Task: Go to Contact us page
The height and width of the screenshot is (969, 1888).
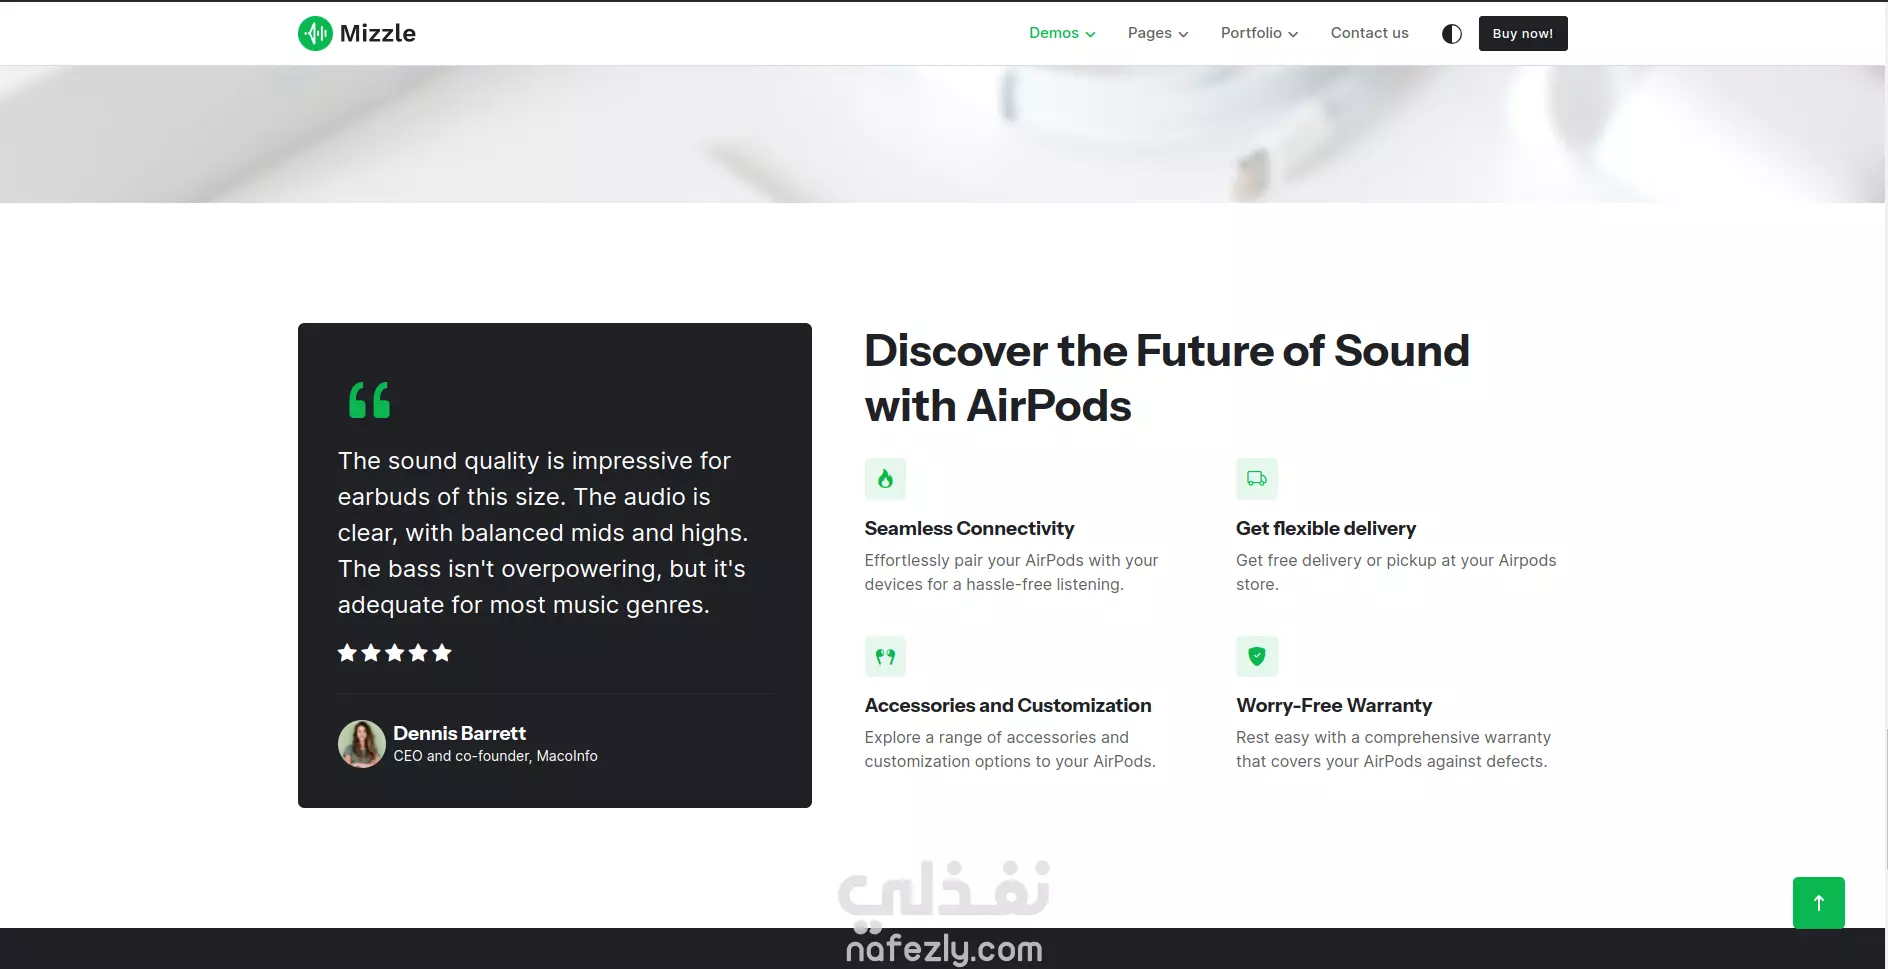Action: click(x=1369, y=33)
